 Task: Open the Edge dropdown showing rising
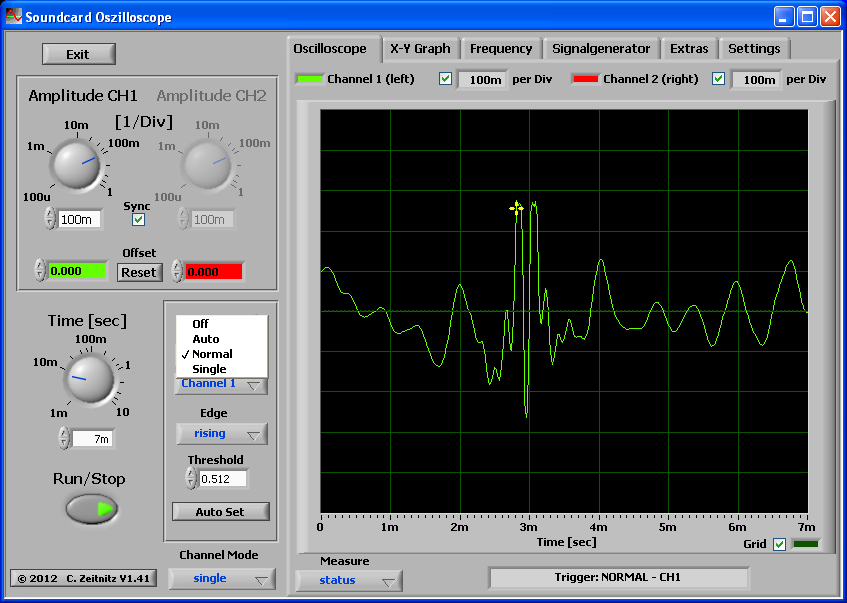click(220, 433)
